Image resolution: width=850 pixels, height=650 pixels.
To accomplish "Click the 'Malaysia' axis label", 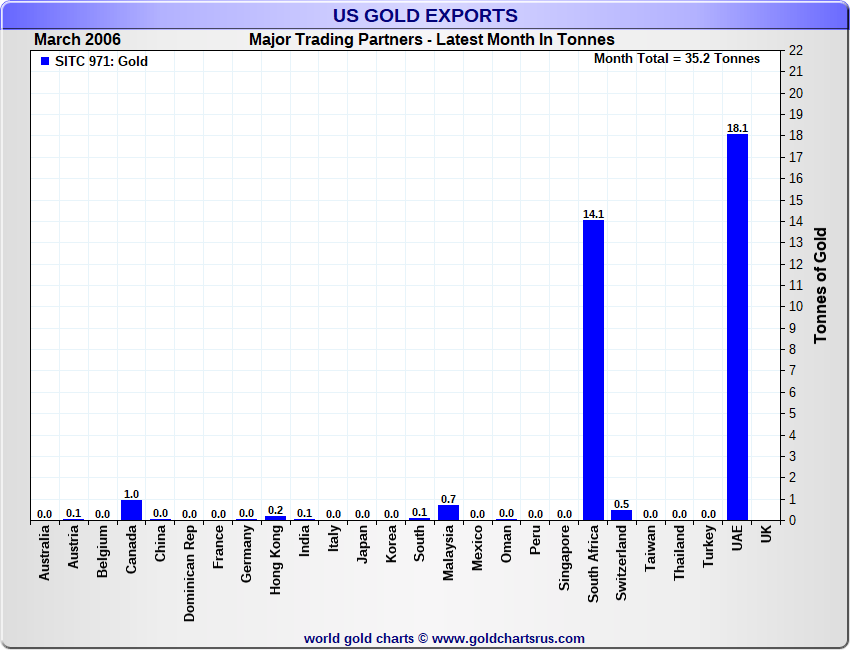I will click(448, 552).
